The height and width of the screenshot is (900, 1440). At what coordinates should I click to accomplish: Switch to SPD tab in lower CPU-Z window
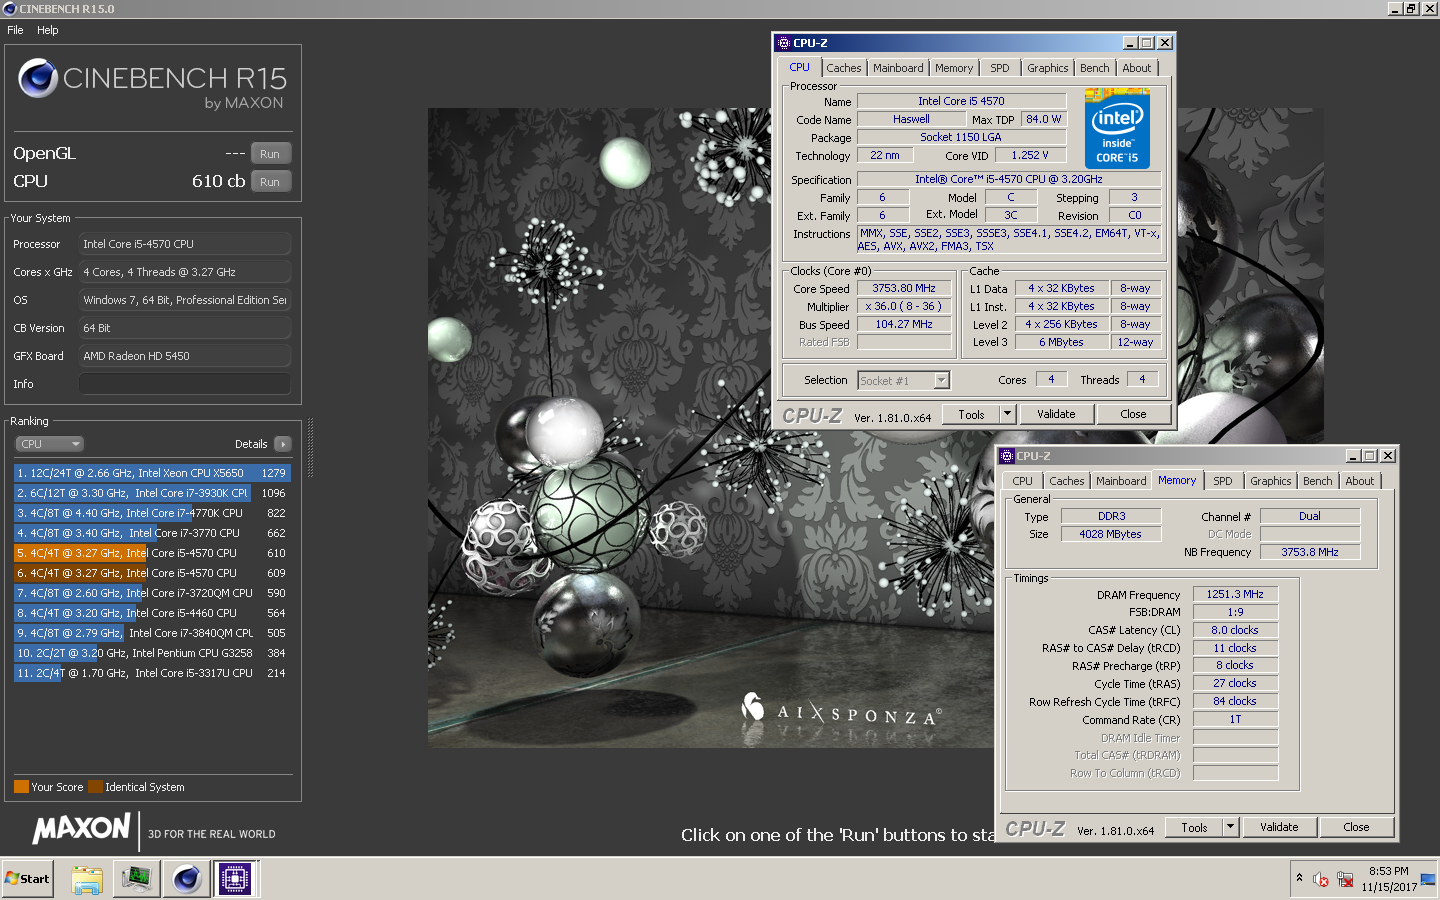pyautogui.click(x=1223, y=481)
